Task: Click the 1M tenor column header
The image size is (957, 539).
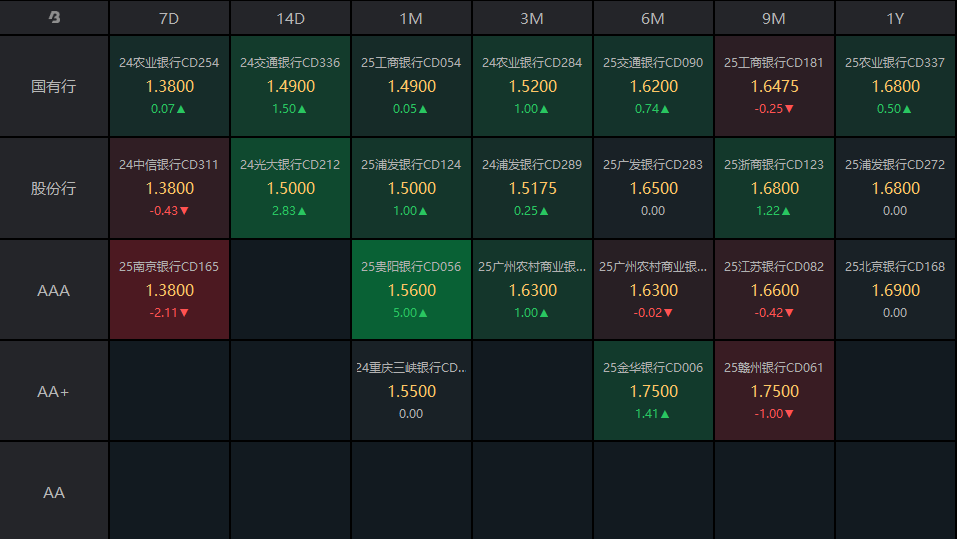Action: [411, 18]
